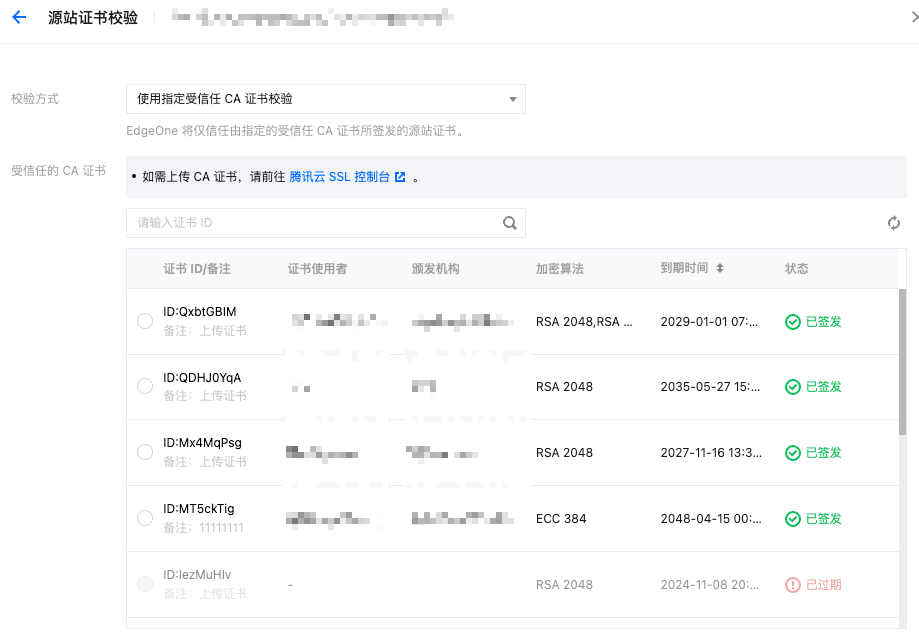Select radio button for certificate QDHJ0YqA
This screenshot has width=919, height=643.
[145, 387]
